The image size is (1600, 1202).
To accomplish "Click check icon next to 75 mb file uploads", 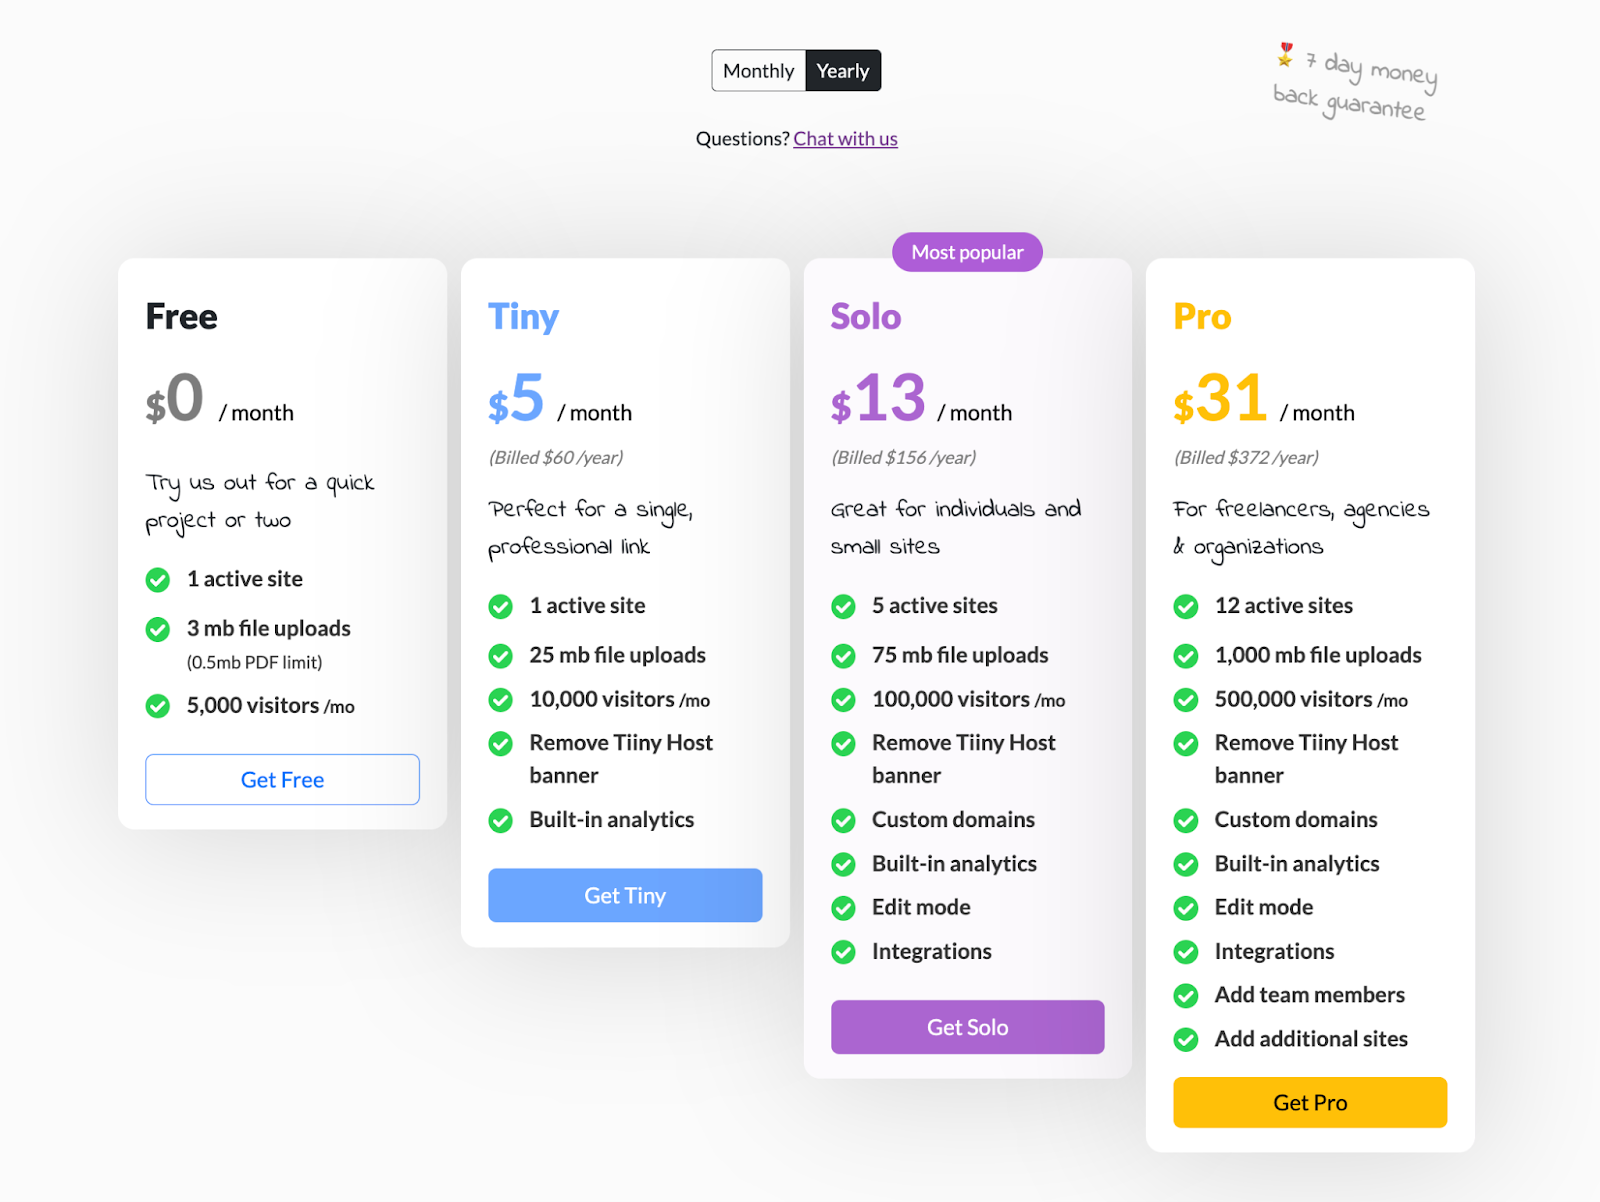I will point(844,656).
